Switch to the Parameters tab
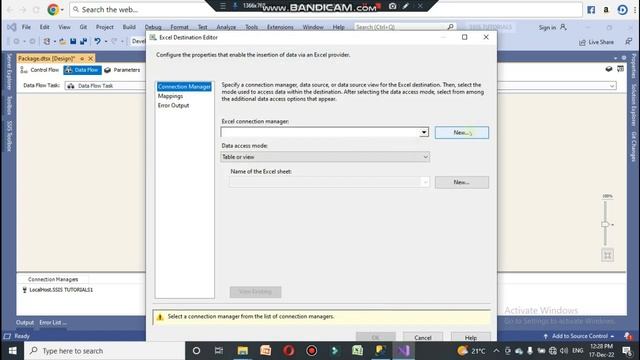This screenshot has height=360, width=640. pos(122,70)
